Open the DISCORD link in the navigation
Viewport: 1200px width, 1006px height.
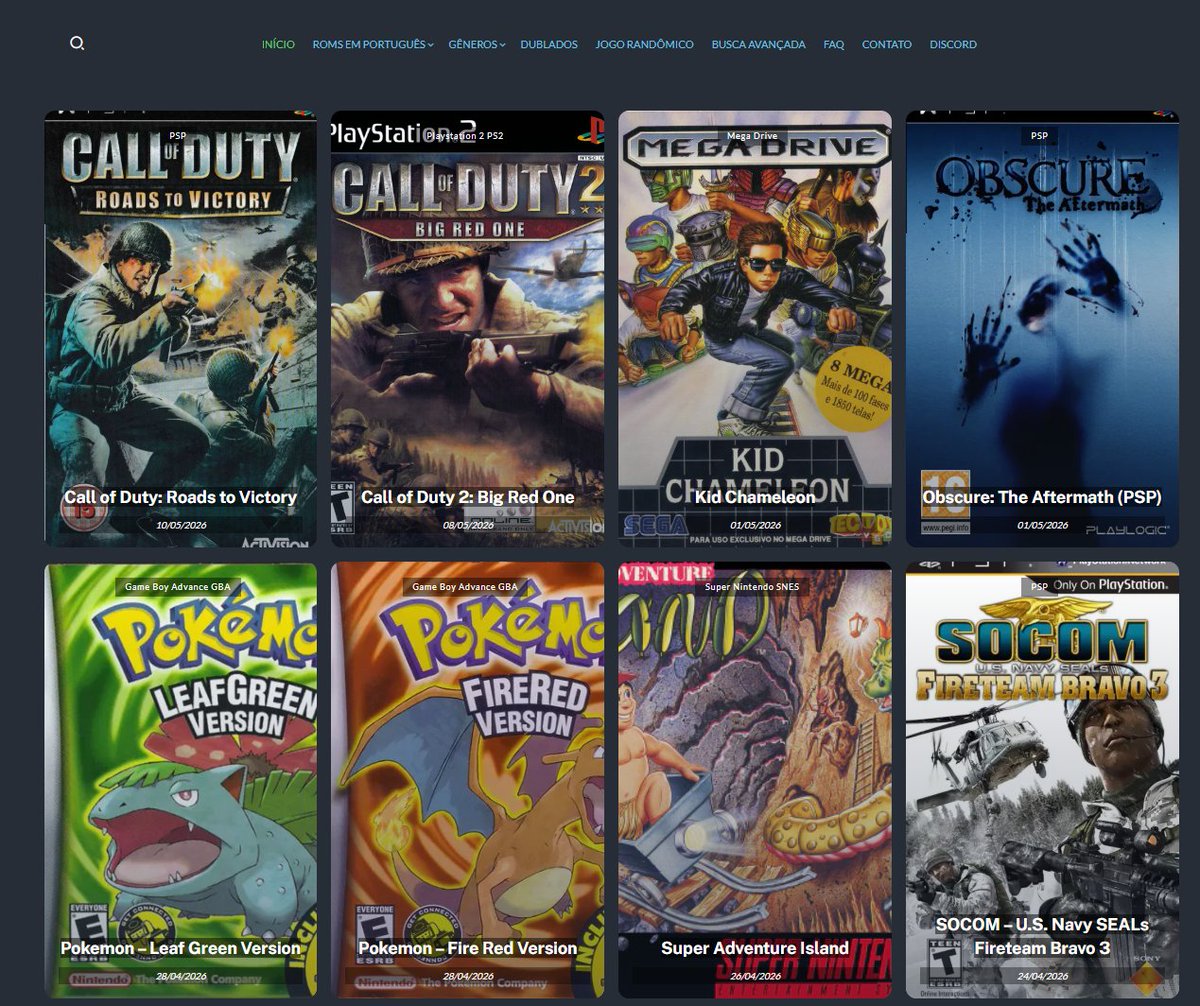pyautogui.click(x=953, y=45)
